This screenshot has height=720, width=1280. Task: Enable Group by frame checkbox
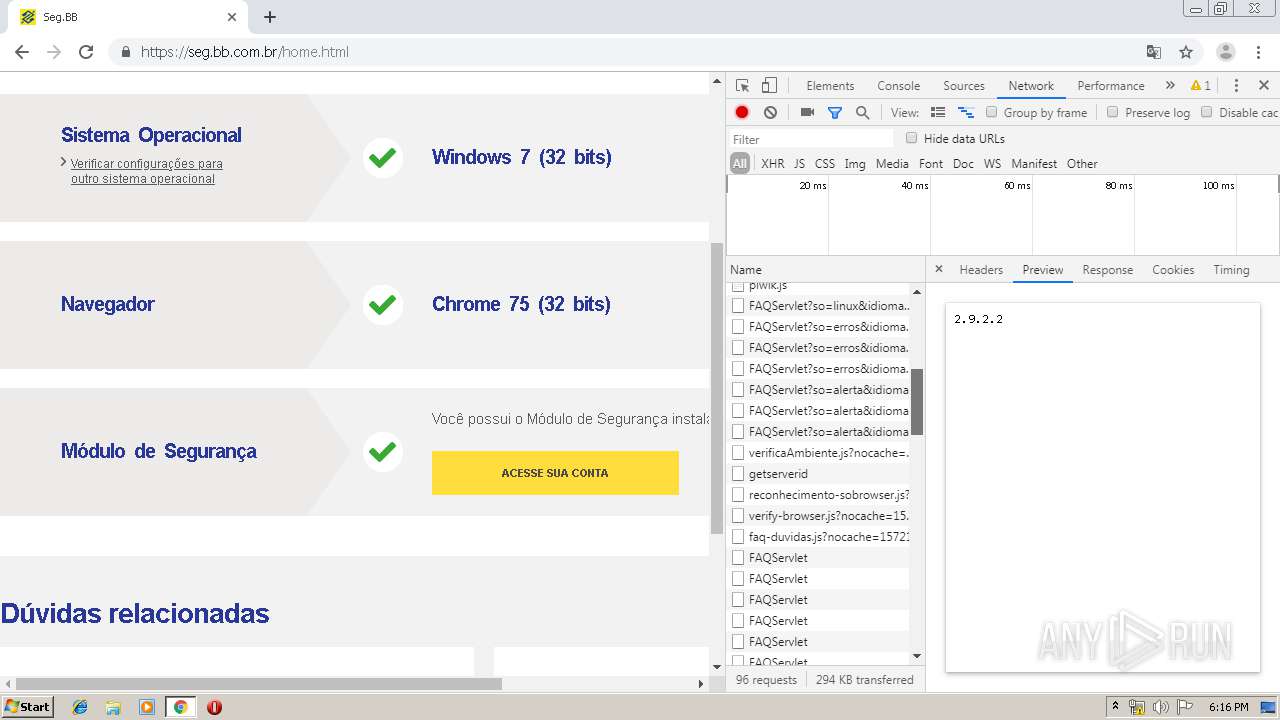[992, 112]
